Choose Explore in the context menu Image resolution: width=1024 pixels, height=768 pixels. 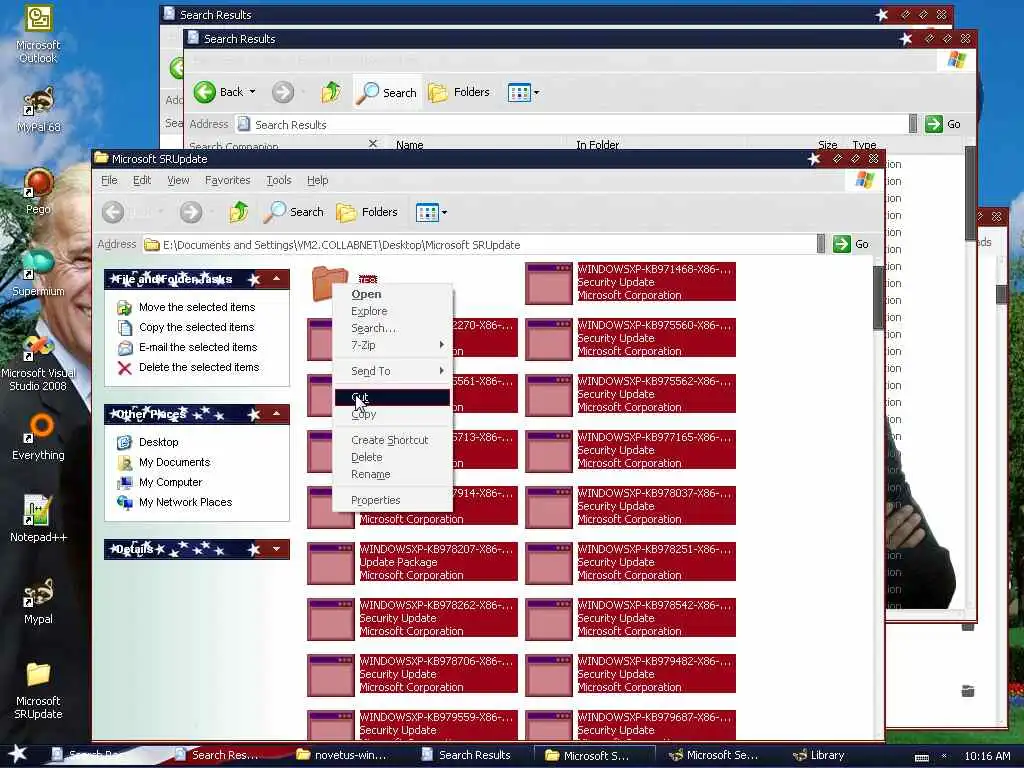tap(392, 311)
